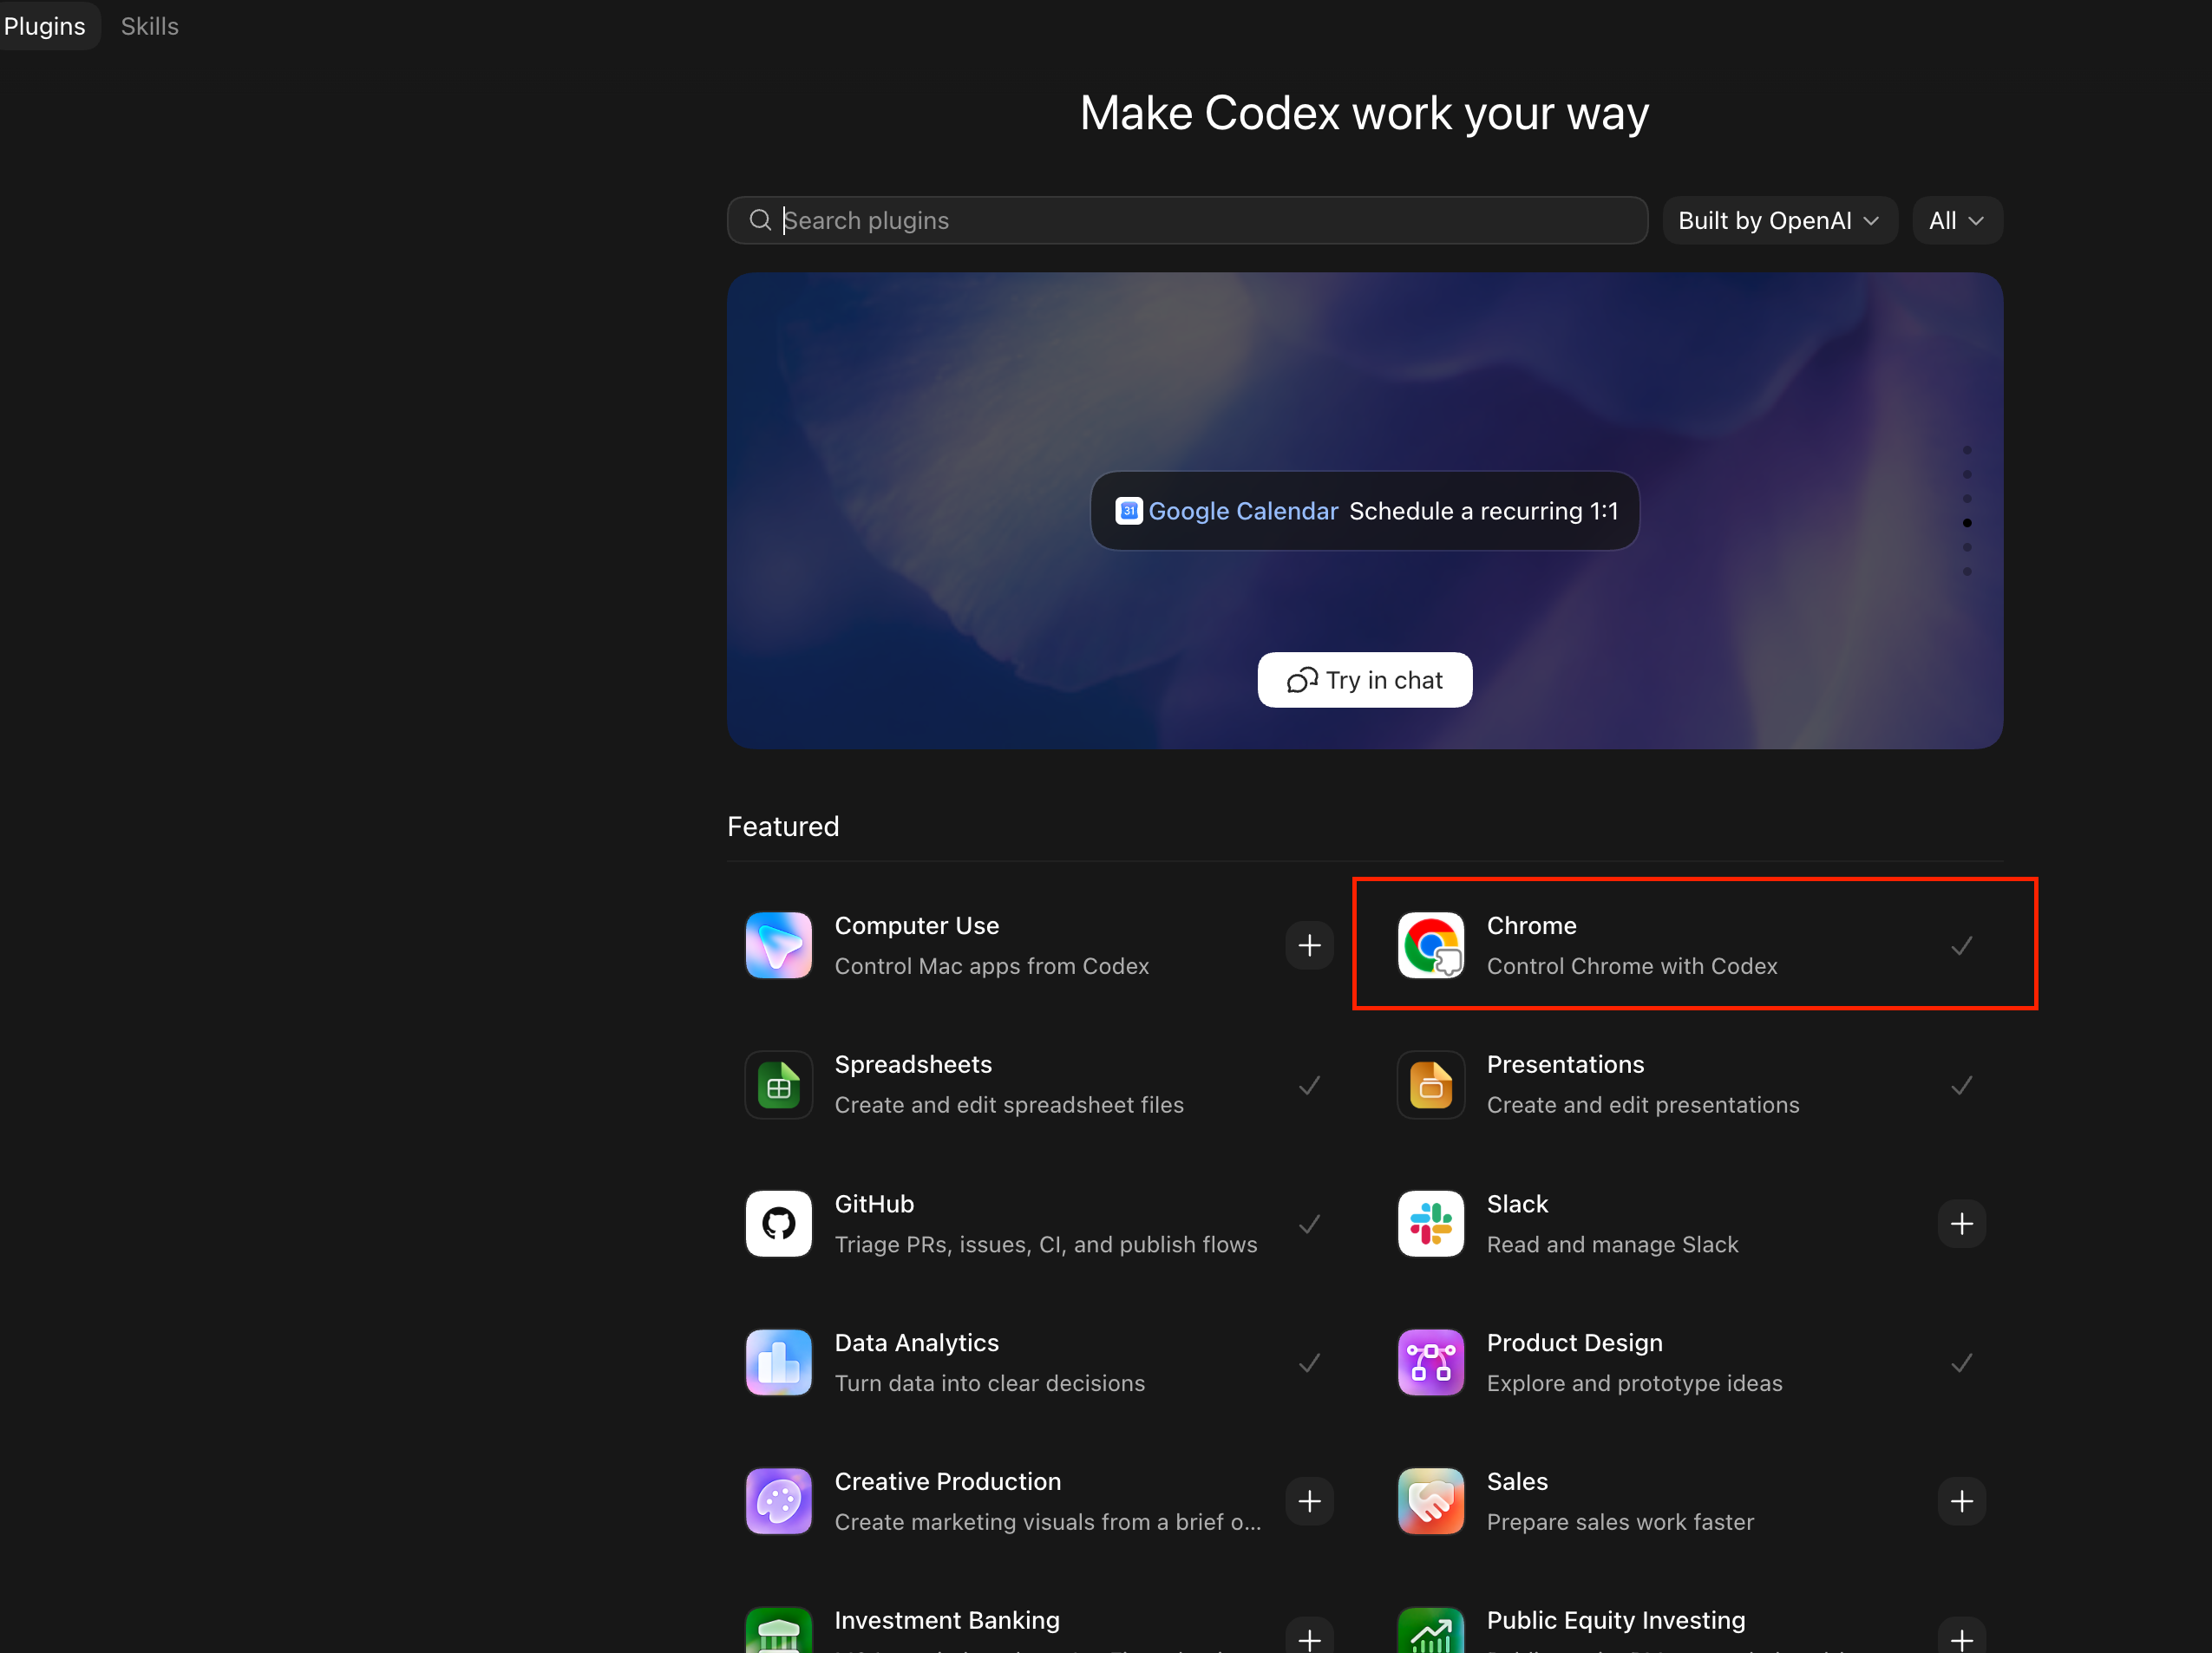Add the Computer Use plugin with plus
Viewport: 2212px width, 1653px height.
(x=1309, y=945)
